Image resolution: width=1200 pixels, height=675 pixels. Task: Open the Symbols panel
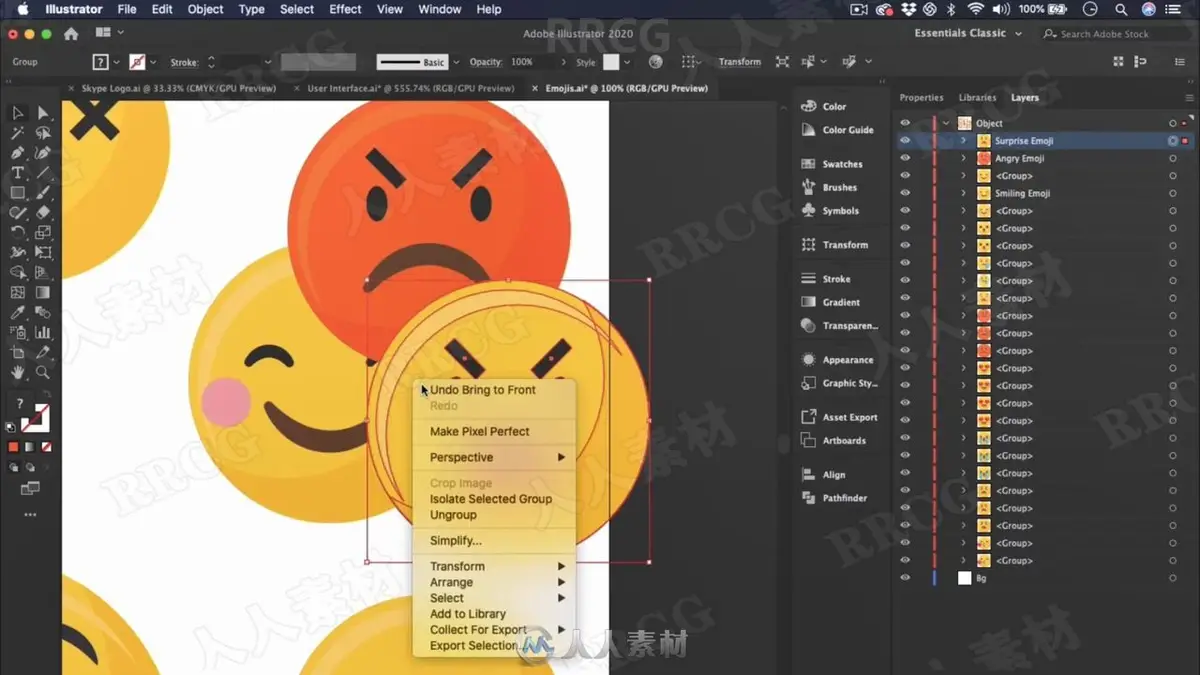(x=832, y=211)
